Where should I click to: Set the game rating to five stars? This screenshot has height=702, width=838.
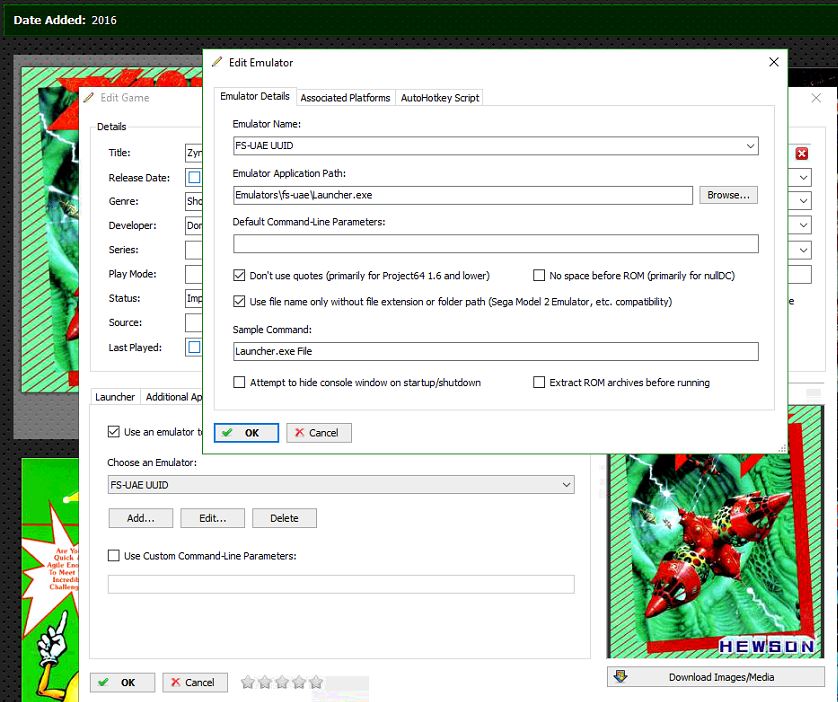(x=316, y=682)
